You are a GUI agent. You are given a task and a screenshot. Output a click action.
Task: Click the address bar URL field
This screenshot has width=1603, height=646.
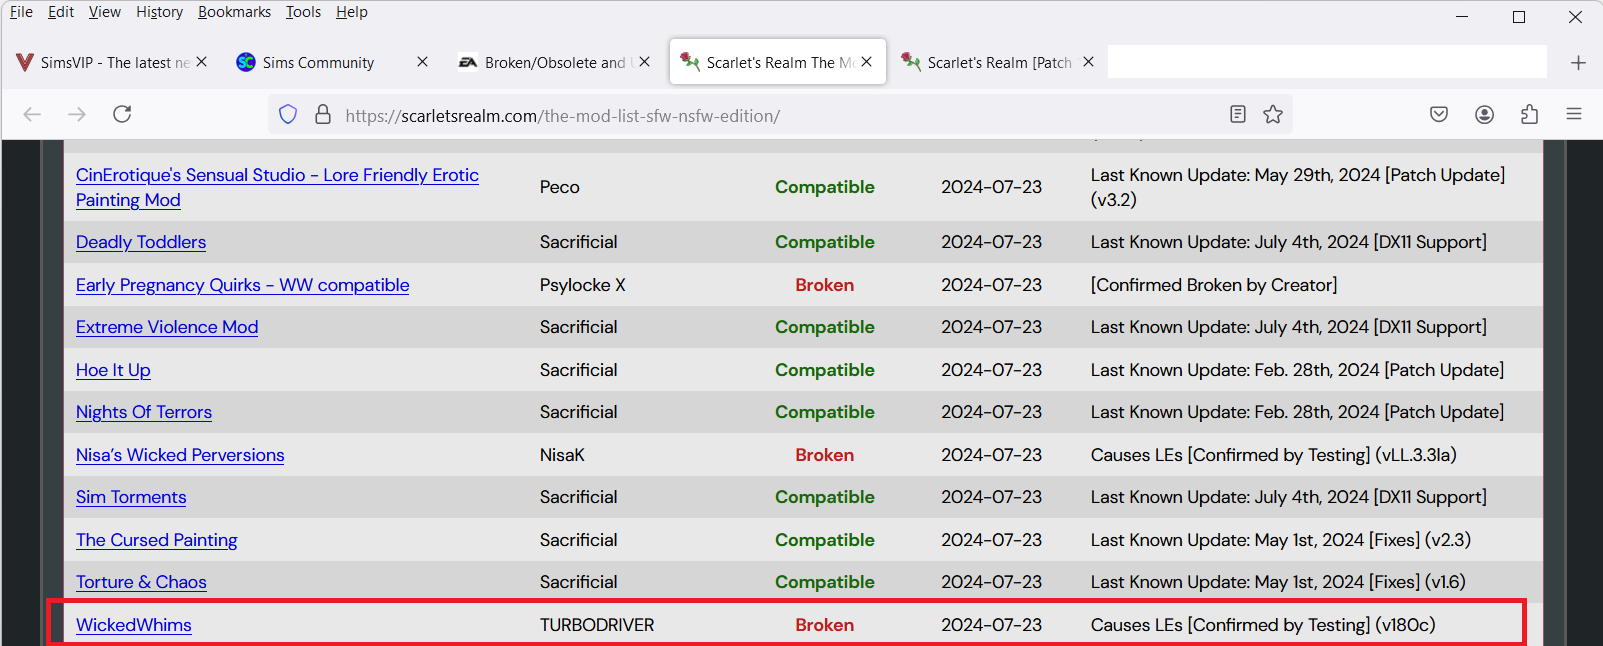pyautogui.click(x=780, y=115)
